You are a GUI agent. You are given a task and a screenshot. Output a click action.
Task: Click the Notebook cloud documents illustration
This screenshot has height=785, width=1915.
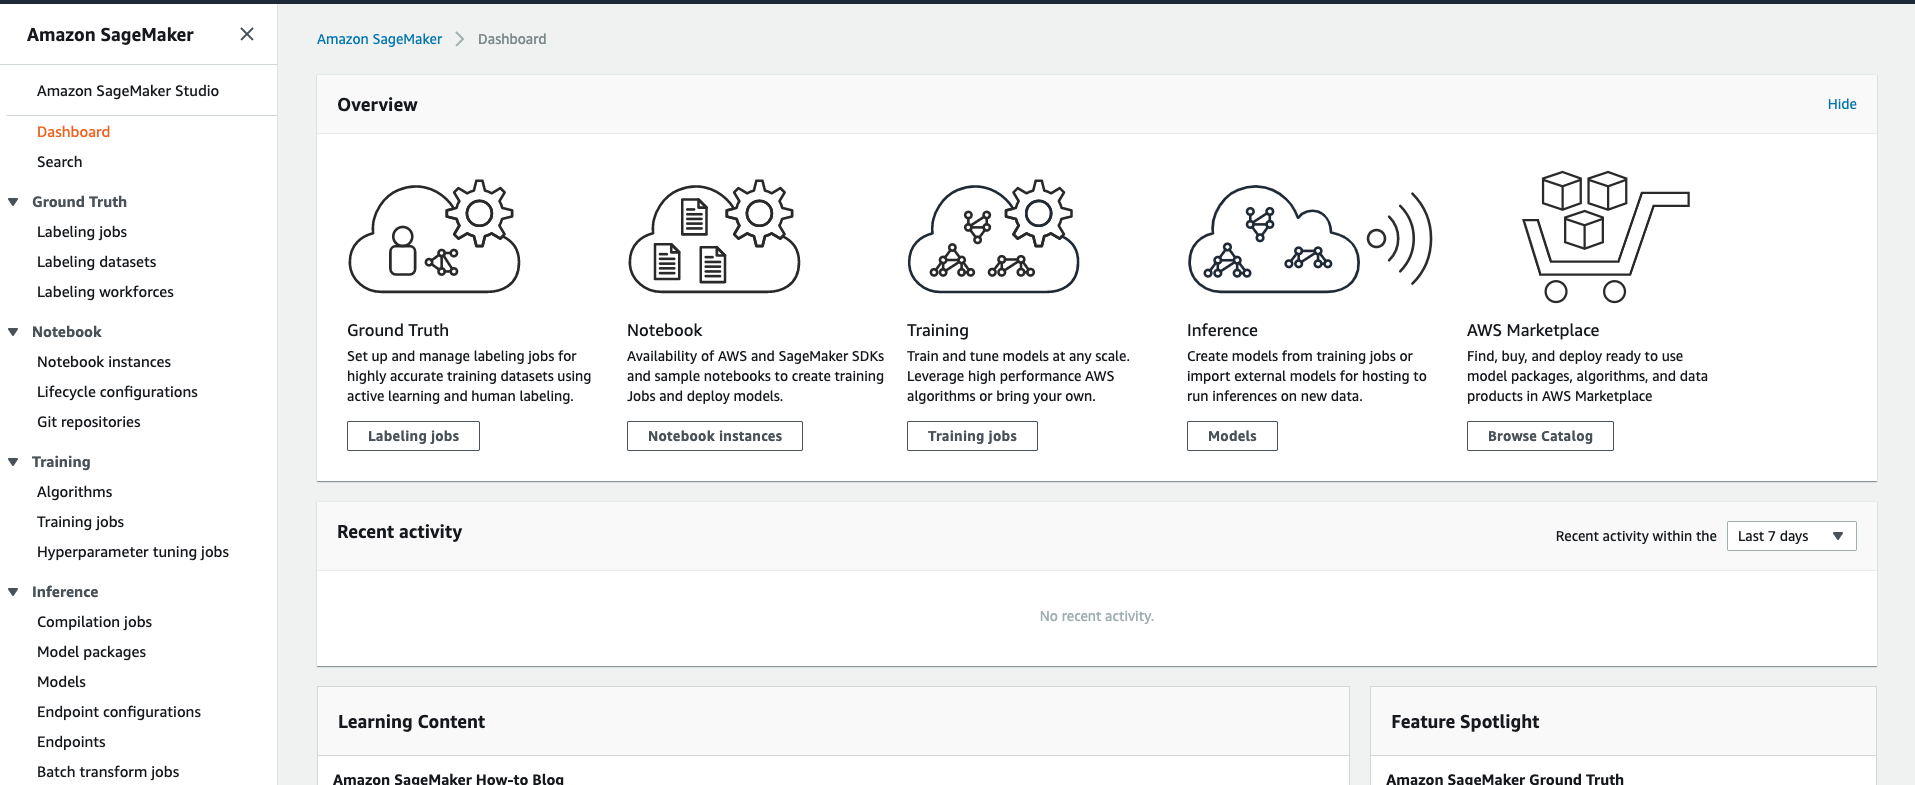(x=714, y=237)
